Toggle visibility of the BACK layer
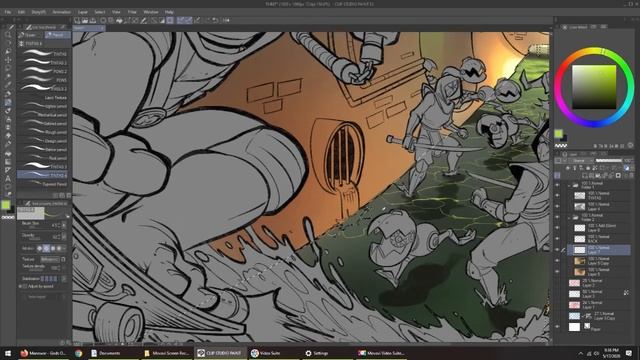Image resolution: width=640 pixels, height=360 pixels. 558,239
